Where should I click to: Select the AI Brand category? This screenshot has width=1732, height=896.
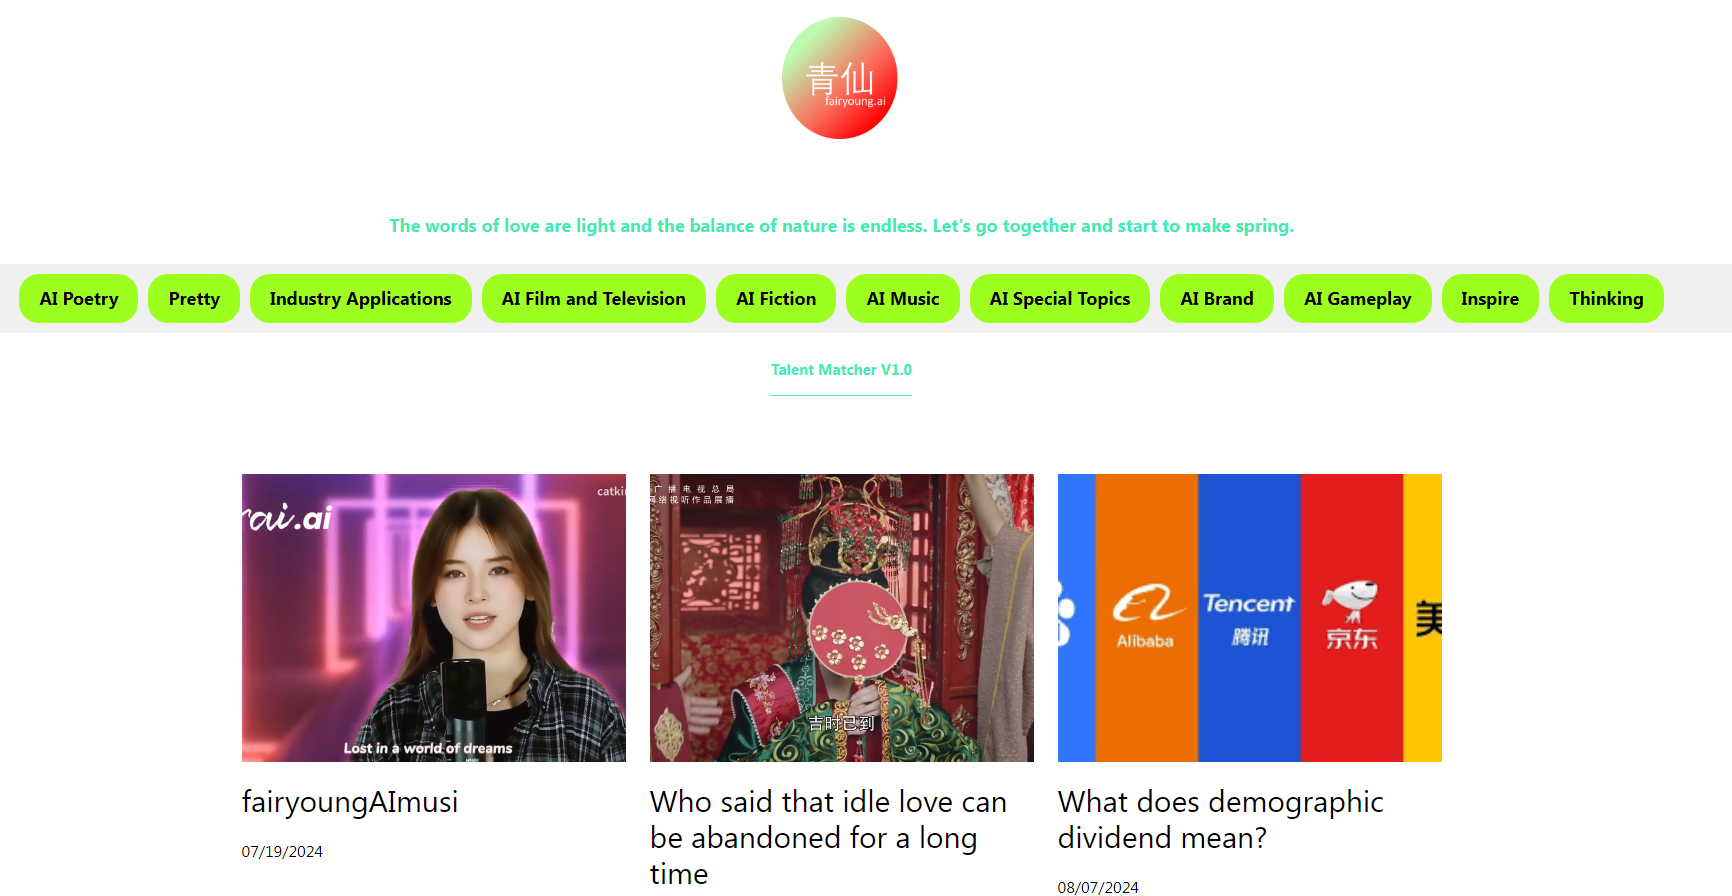tap(1217, 299)
